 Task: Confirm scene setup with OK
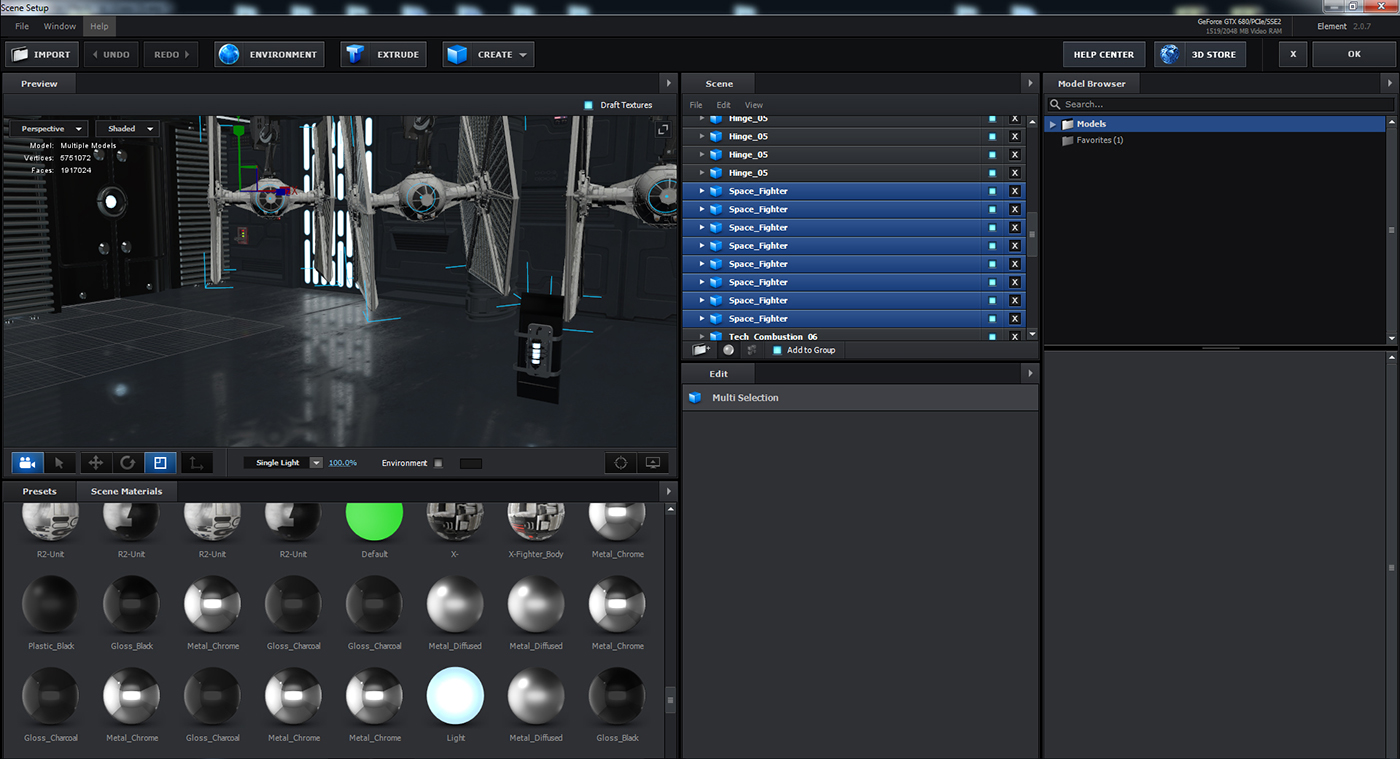(x=1354, y=54)
